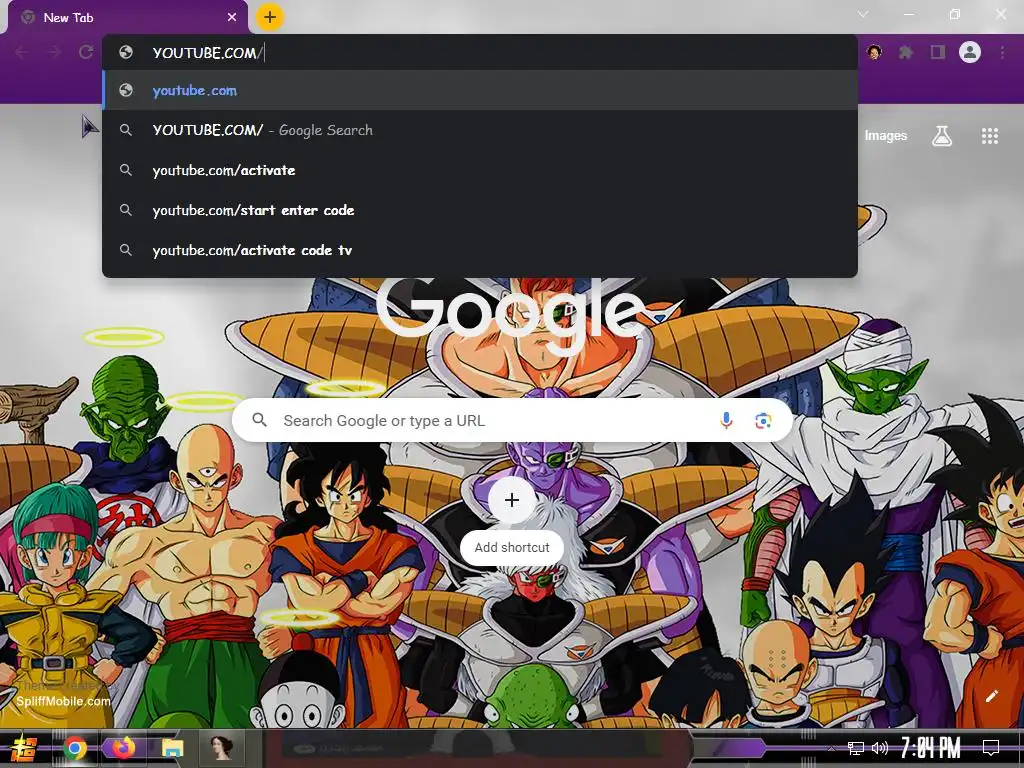The width and height of the screenshot is (1024, 768).
Task: Open the tab search chevron
Action: tap(863, 14)
